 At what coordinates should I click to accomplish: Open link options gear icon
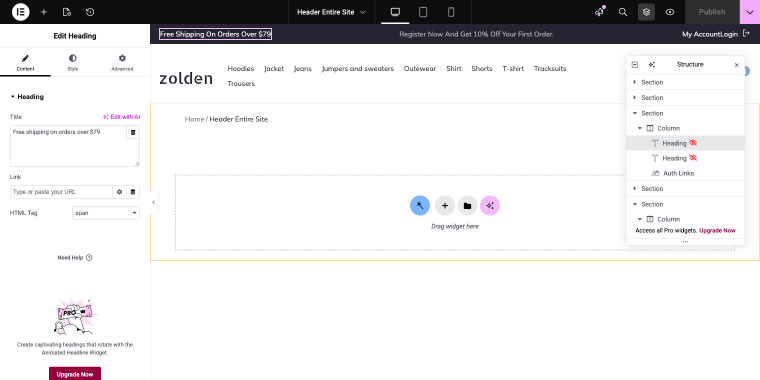coord(120,192)
